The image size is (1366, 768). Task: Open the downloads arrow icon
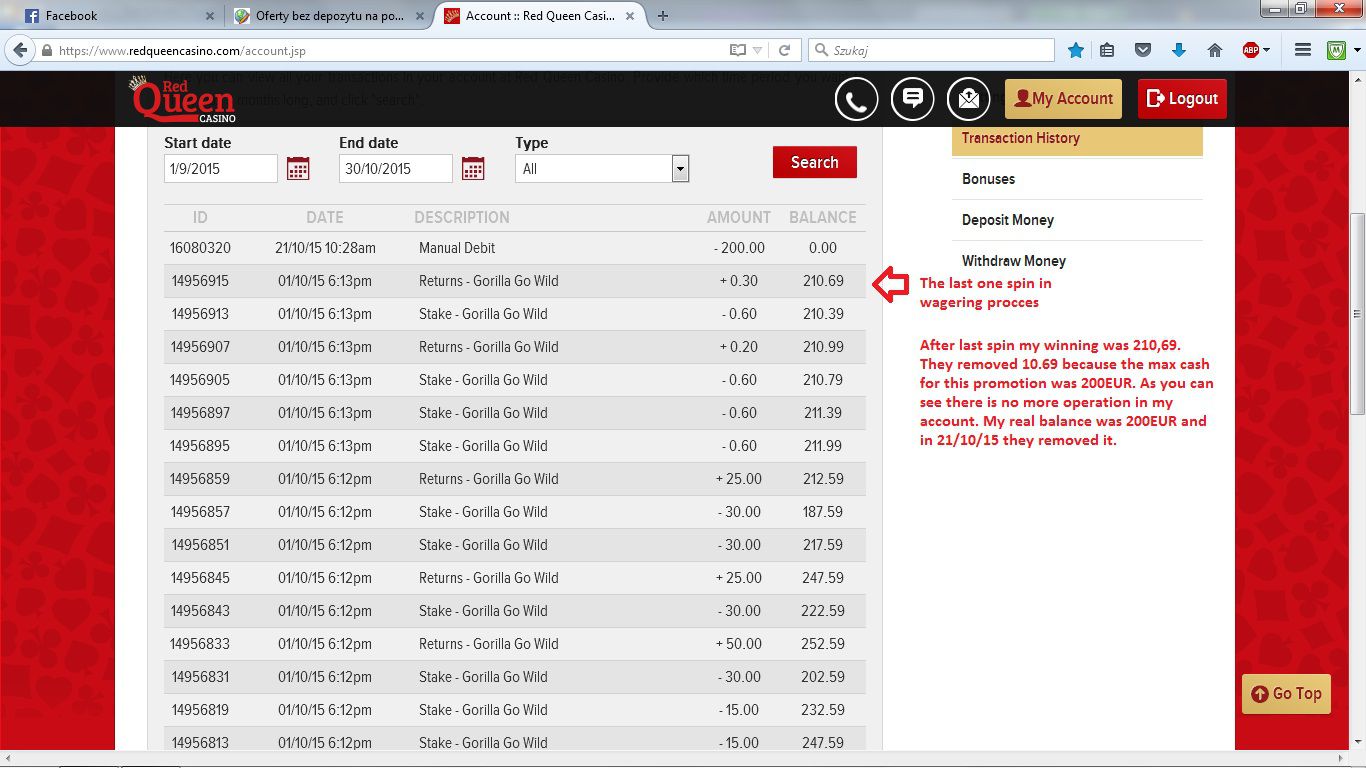[1178, 50]
